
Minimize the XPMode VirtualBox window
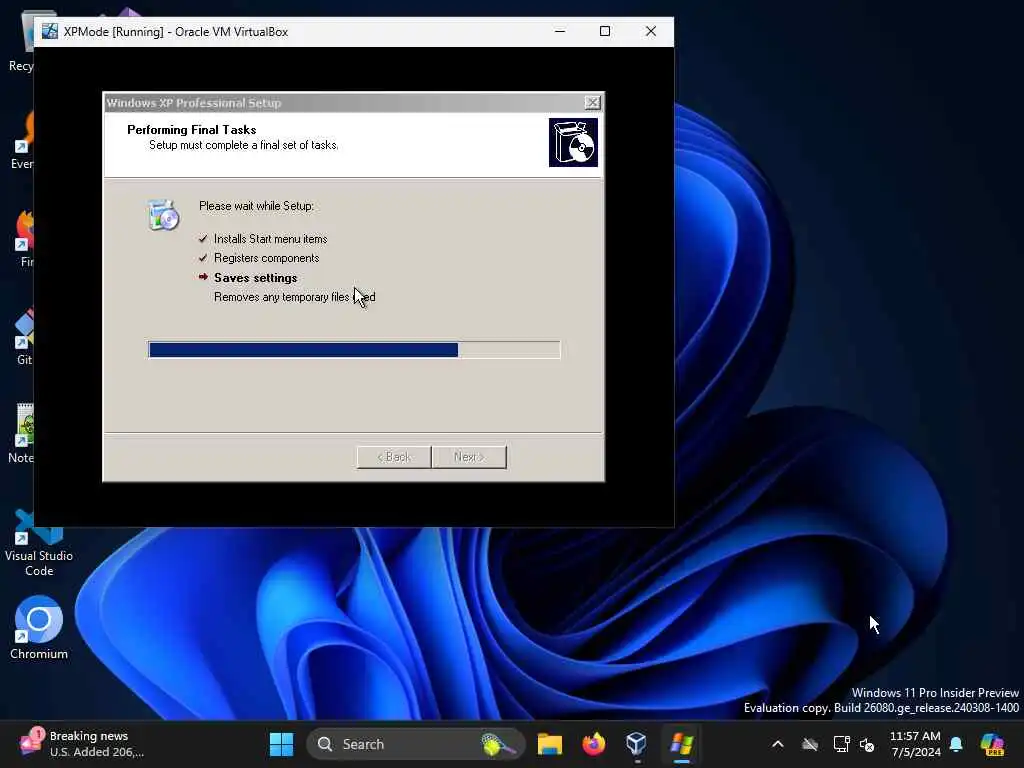point(560,31)
